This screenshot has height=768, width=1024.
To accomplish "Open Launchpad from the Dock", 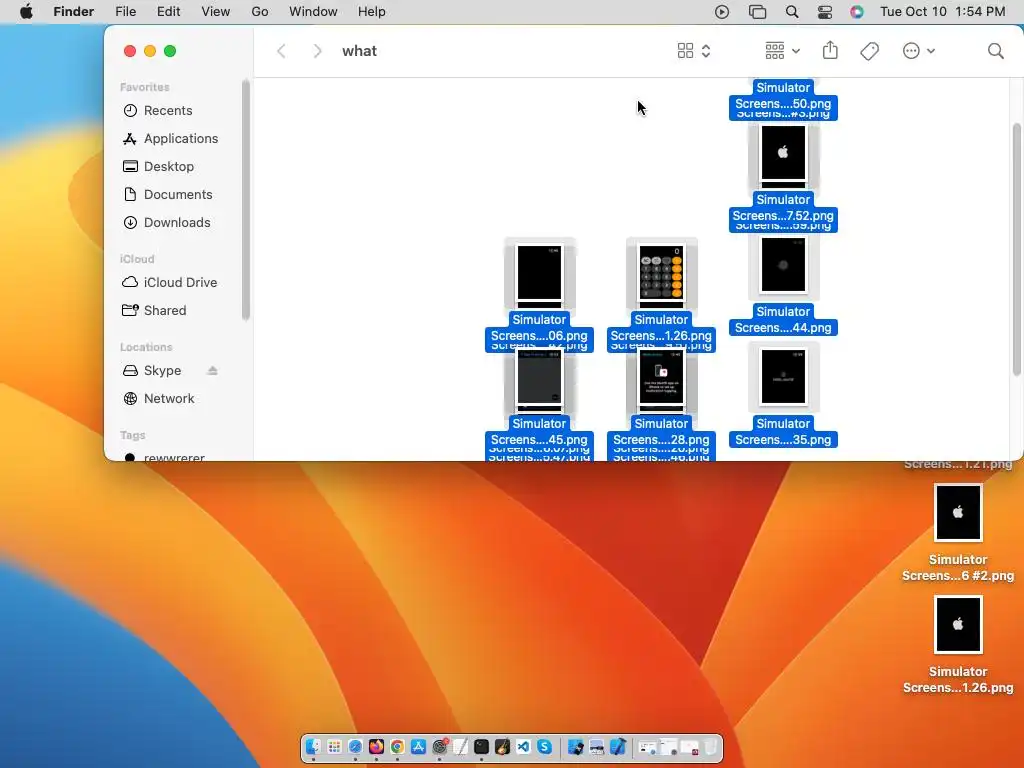I will [334, 746].
